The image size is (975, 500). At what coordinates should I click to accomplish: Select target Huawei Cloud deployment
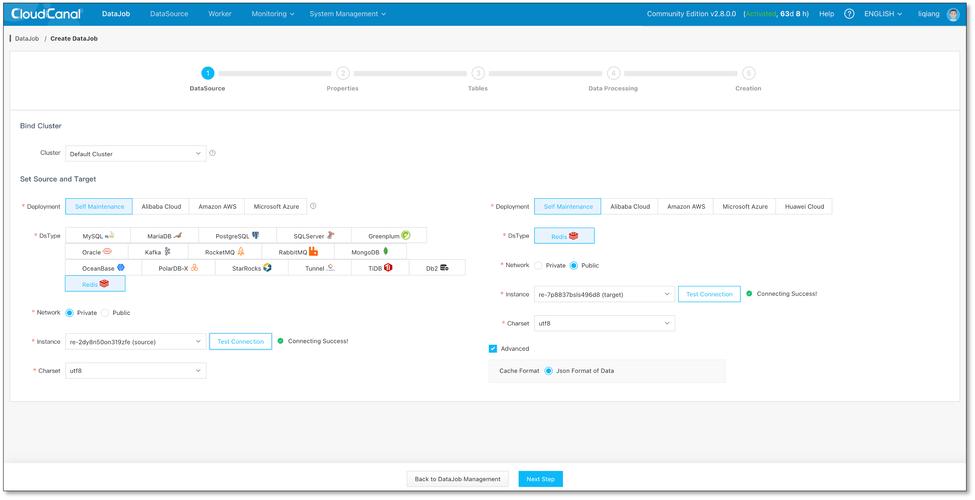click(x=804, y=206)
